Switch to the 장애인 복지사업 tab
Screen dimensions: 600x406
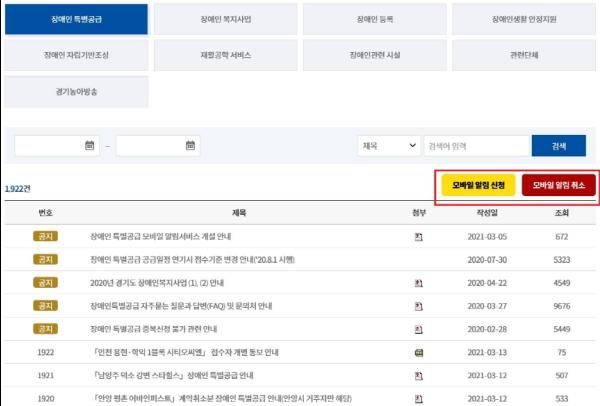225,19
